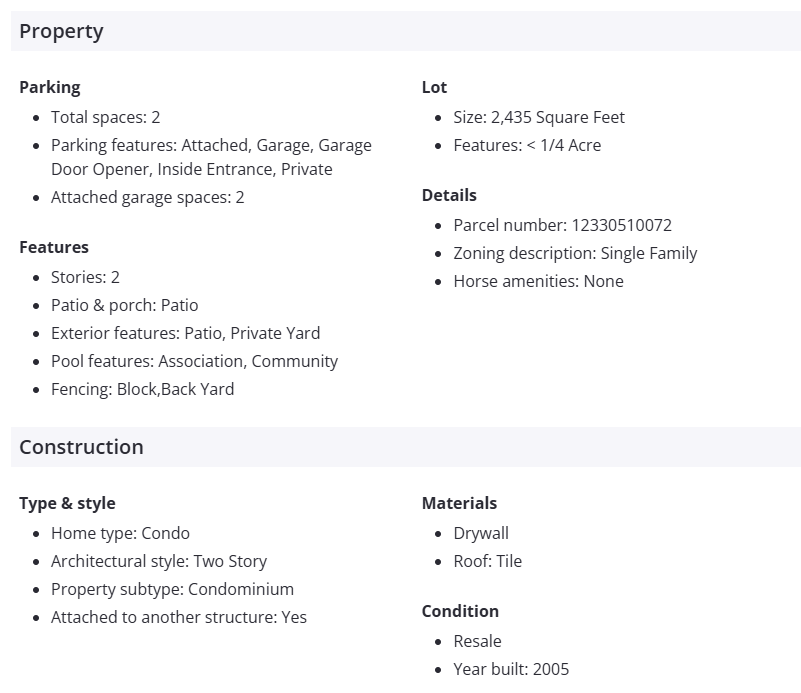Click the Horse amenities: None item
This screenshot has height=693, width=801.
[x=538, y=281]
